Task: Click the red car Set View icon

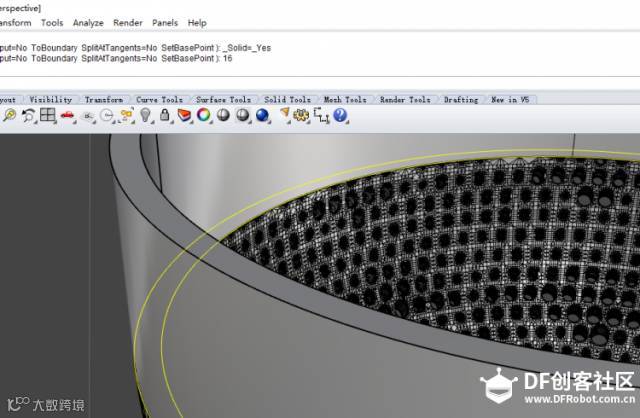Action: [67, 116]
